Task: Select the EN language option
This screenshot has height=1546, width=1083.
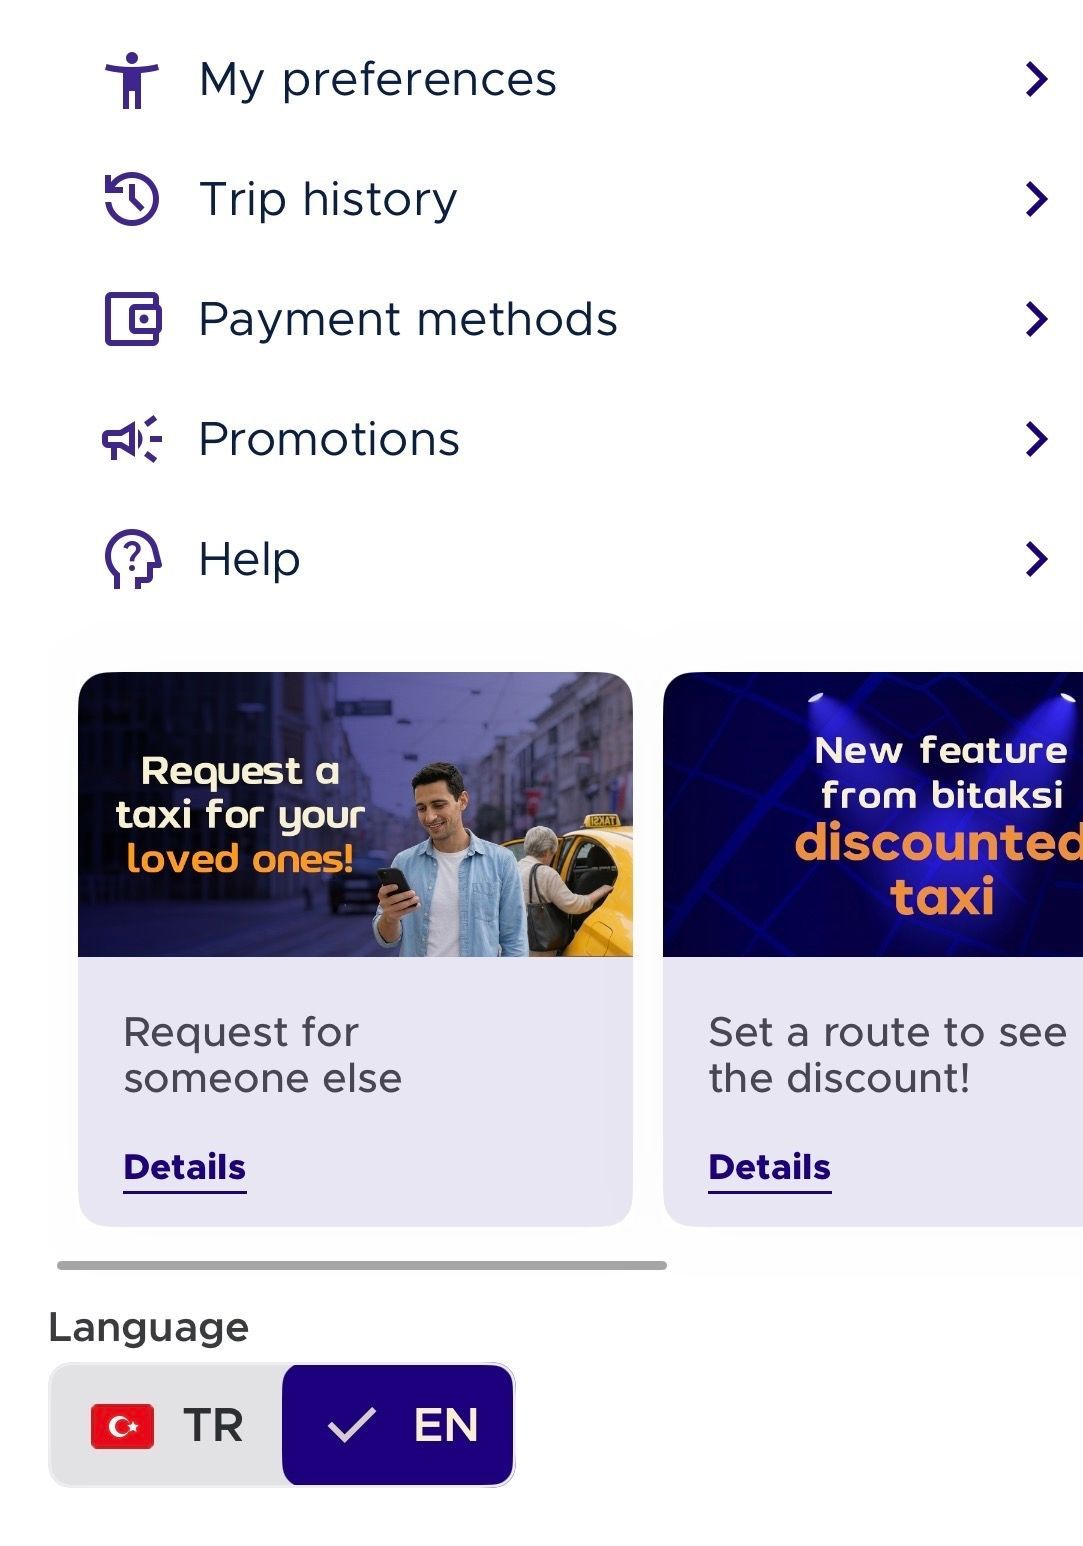Action: pyautogui.click(x=398, y=1426)
